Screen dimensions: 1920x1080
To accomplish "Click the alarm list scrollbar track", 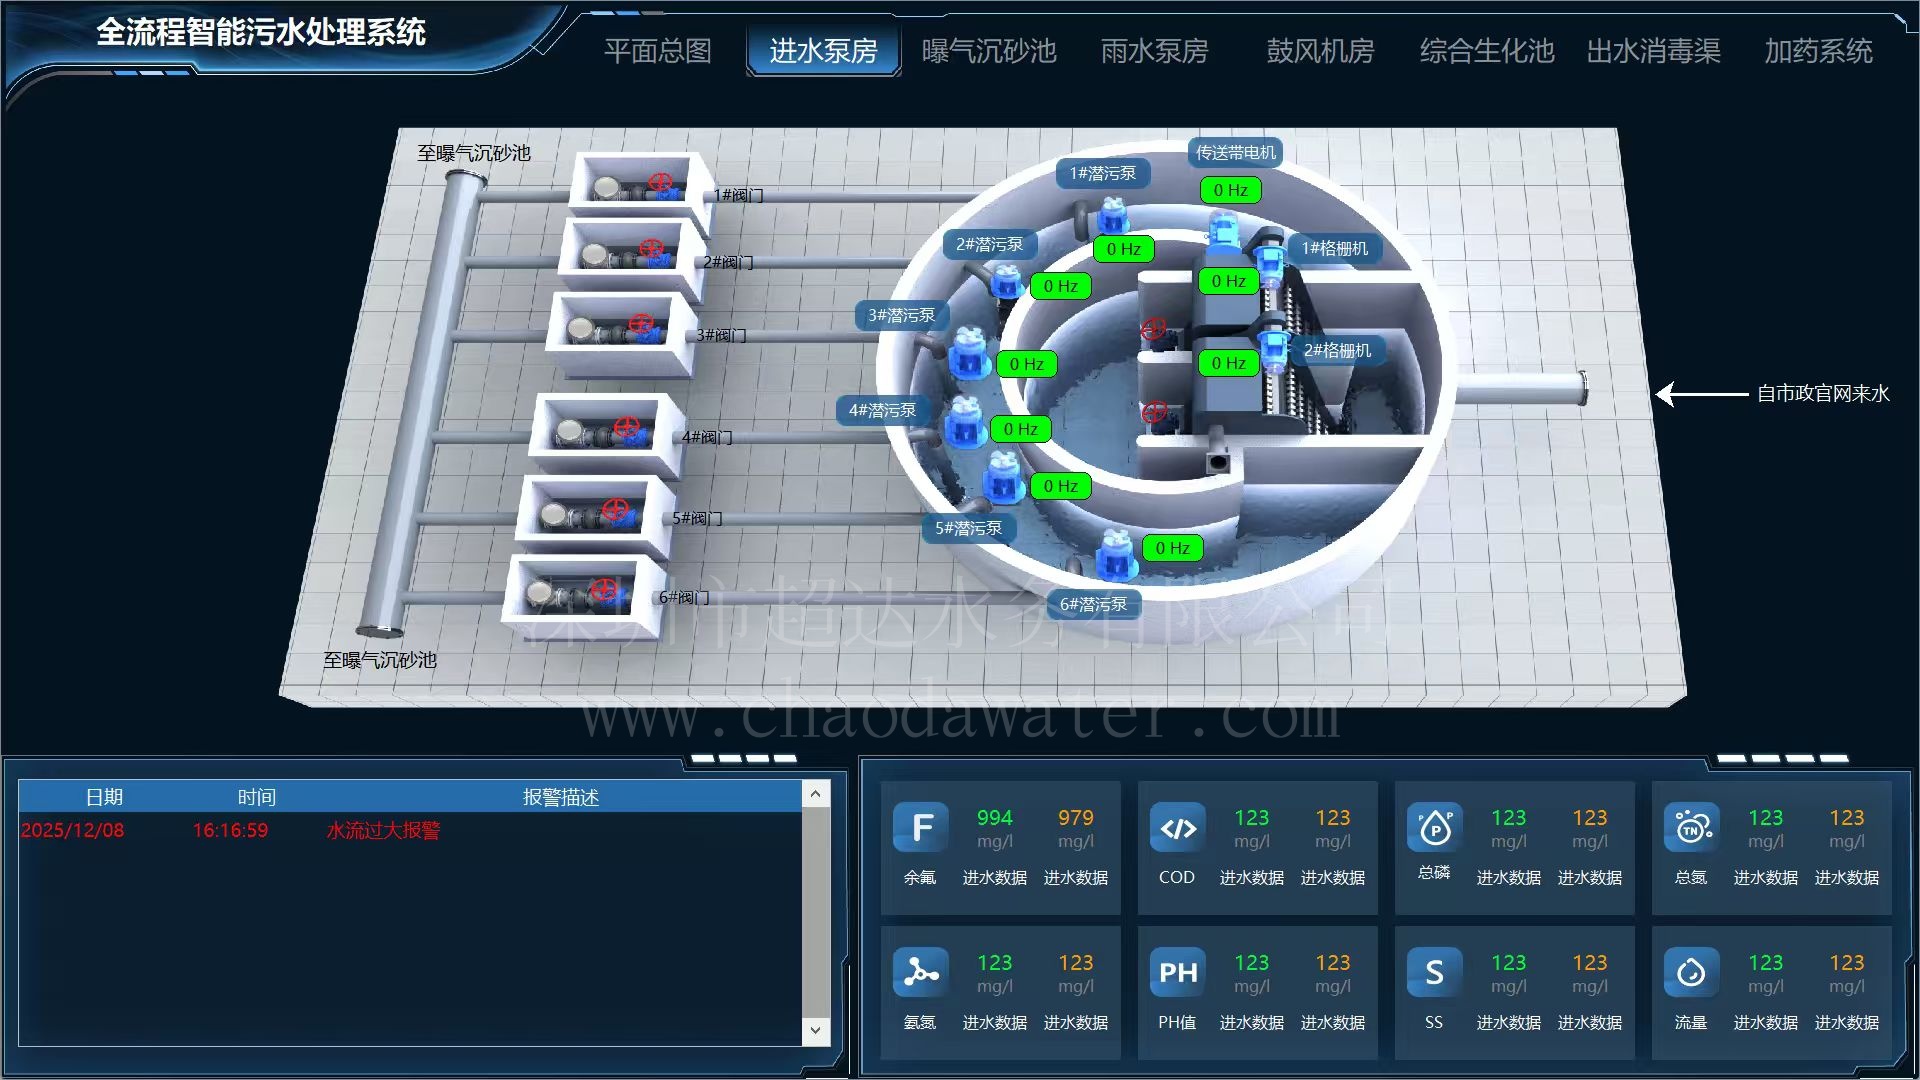I will tap(816, 912).
